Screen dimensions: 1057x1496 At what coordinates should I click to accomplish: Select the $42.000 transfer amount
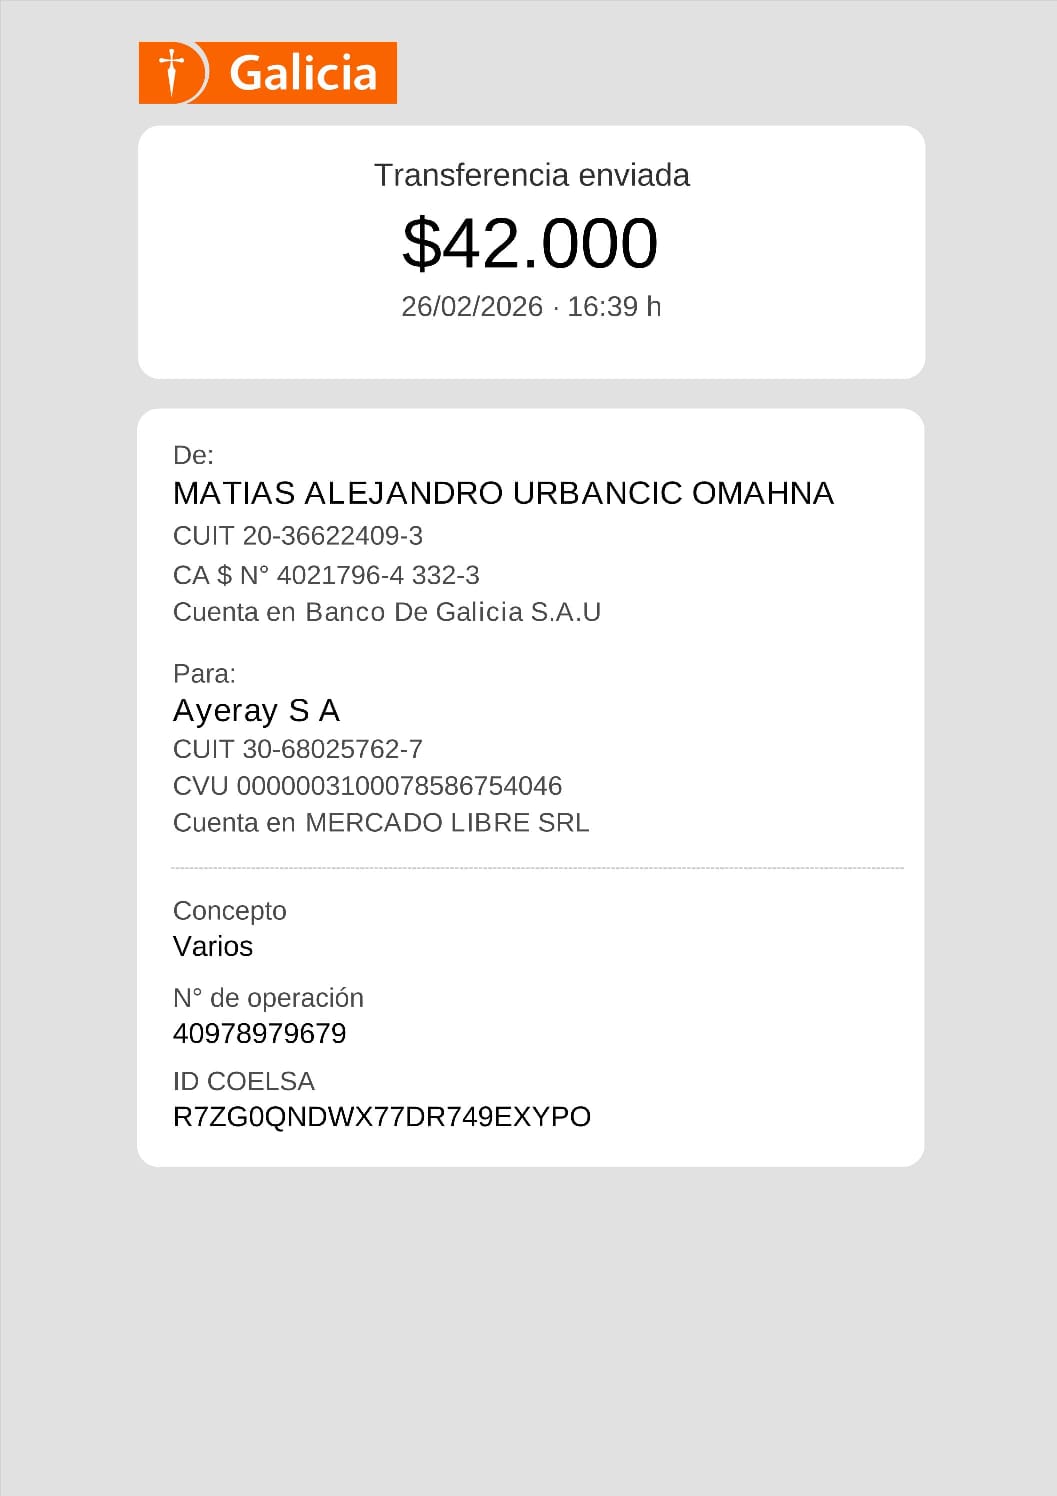(530, 243)
